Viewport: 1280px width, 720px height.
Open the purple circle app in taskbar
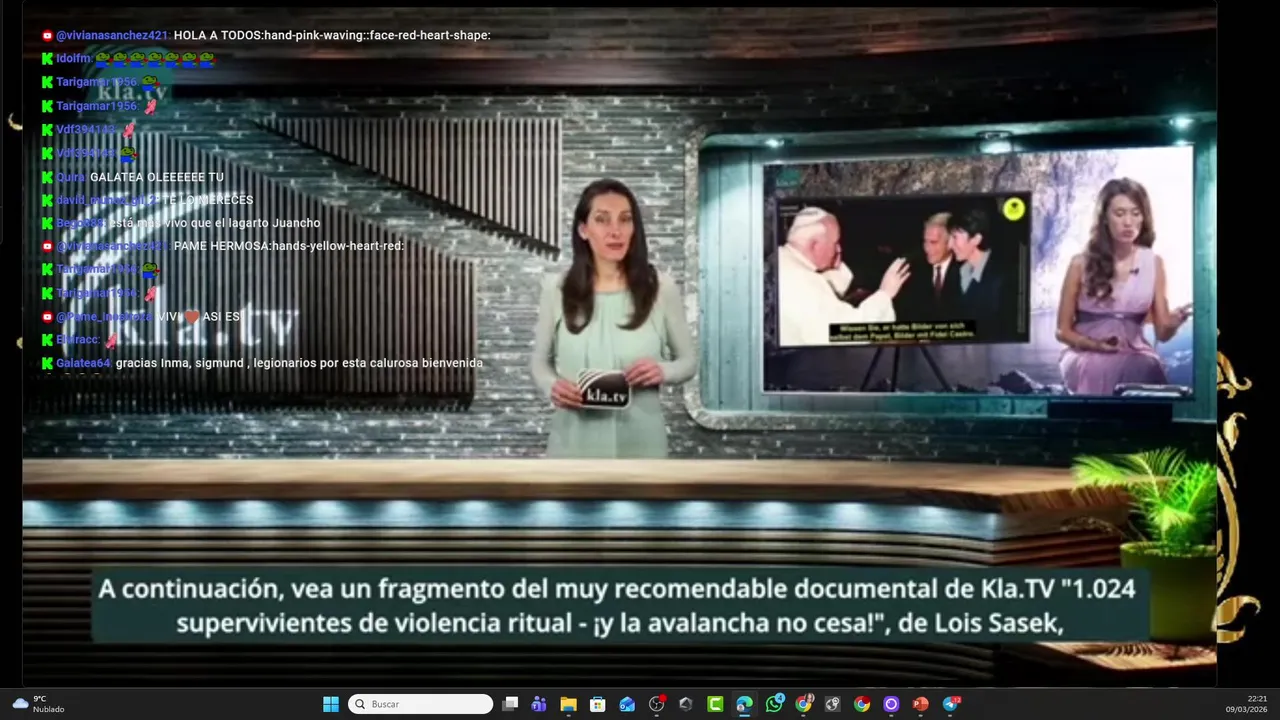point(891,704)
